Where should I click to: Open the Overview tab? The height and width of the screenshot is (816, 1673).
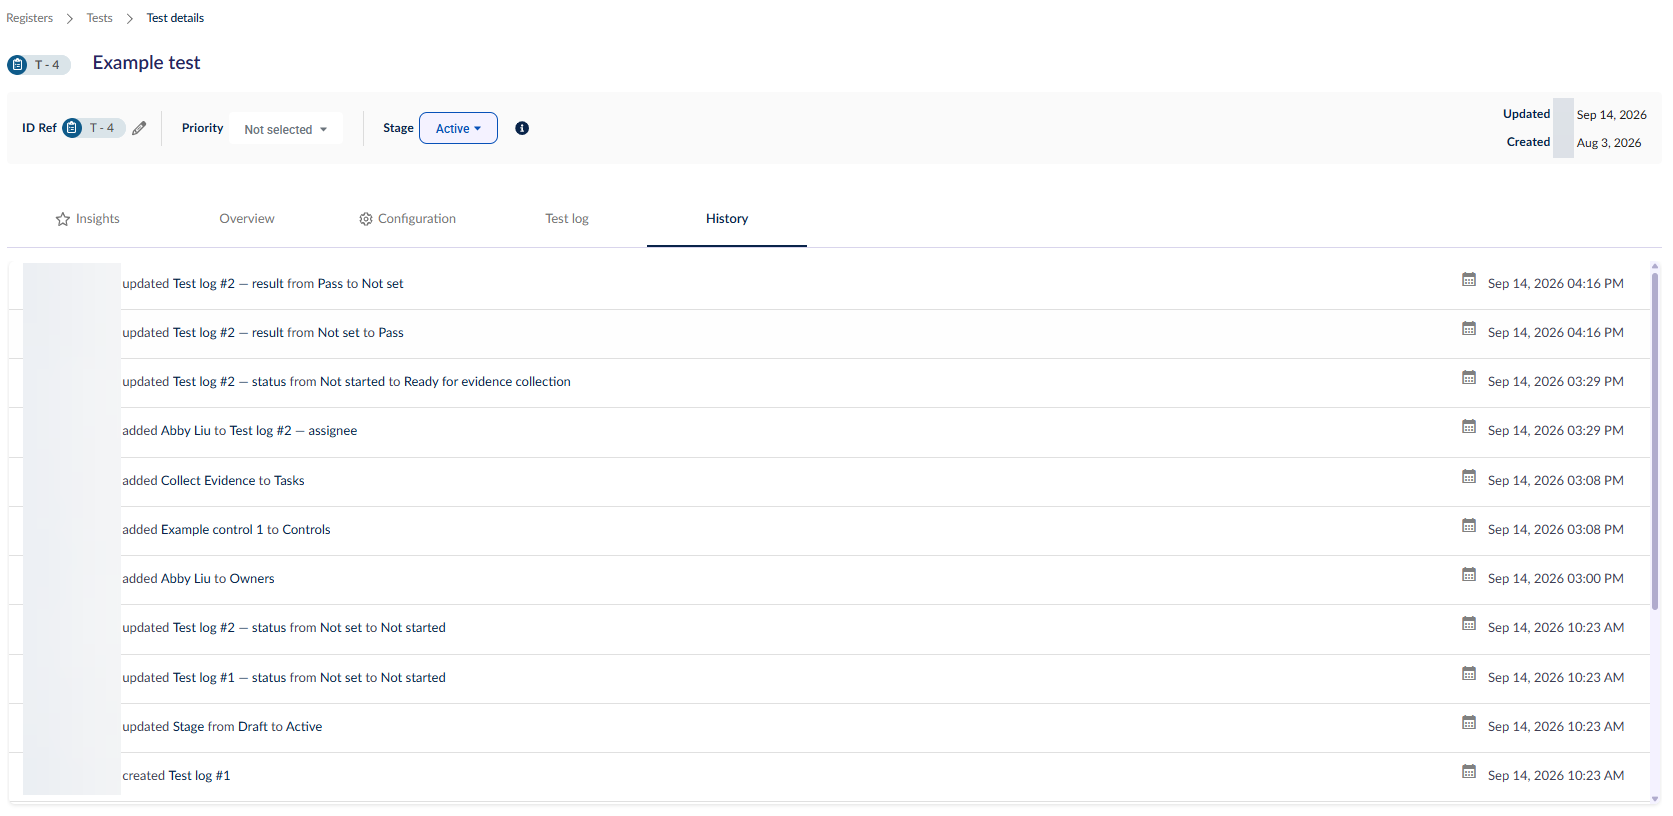pyautogui.click(x=247, y=219)
